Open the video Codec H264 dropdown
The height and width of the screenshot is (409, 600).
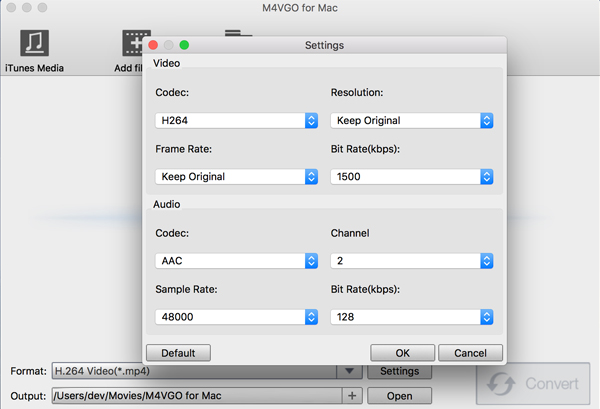[236, 121]
